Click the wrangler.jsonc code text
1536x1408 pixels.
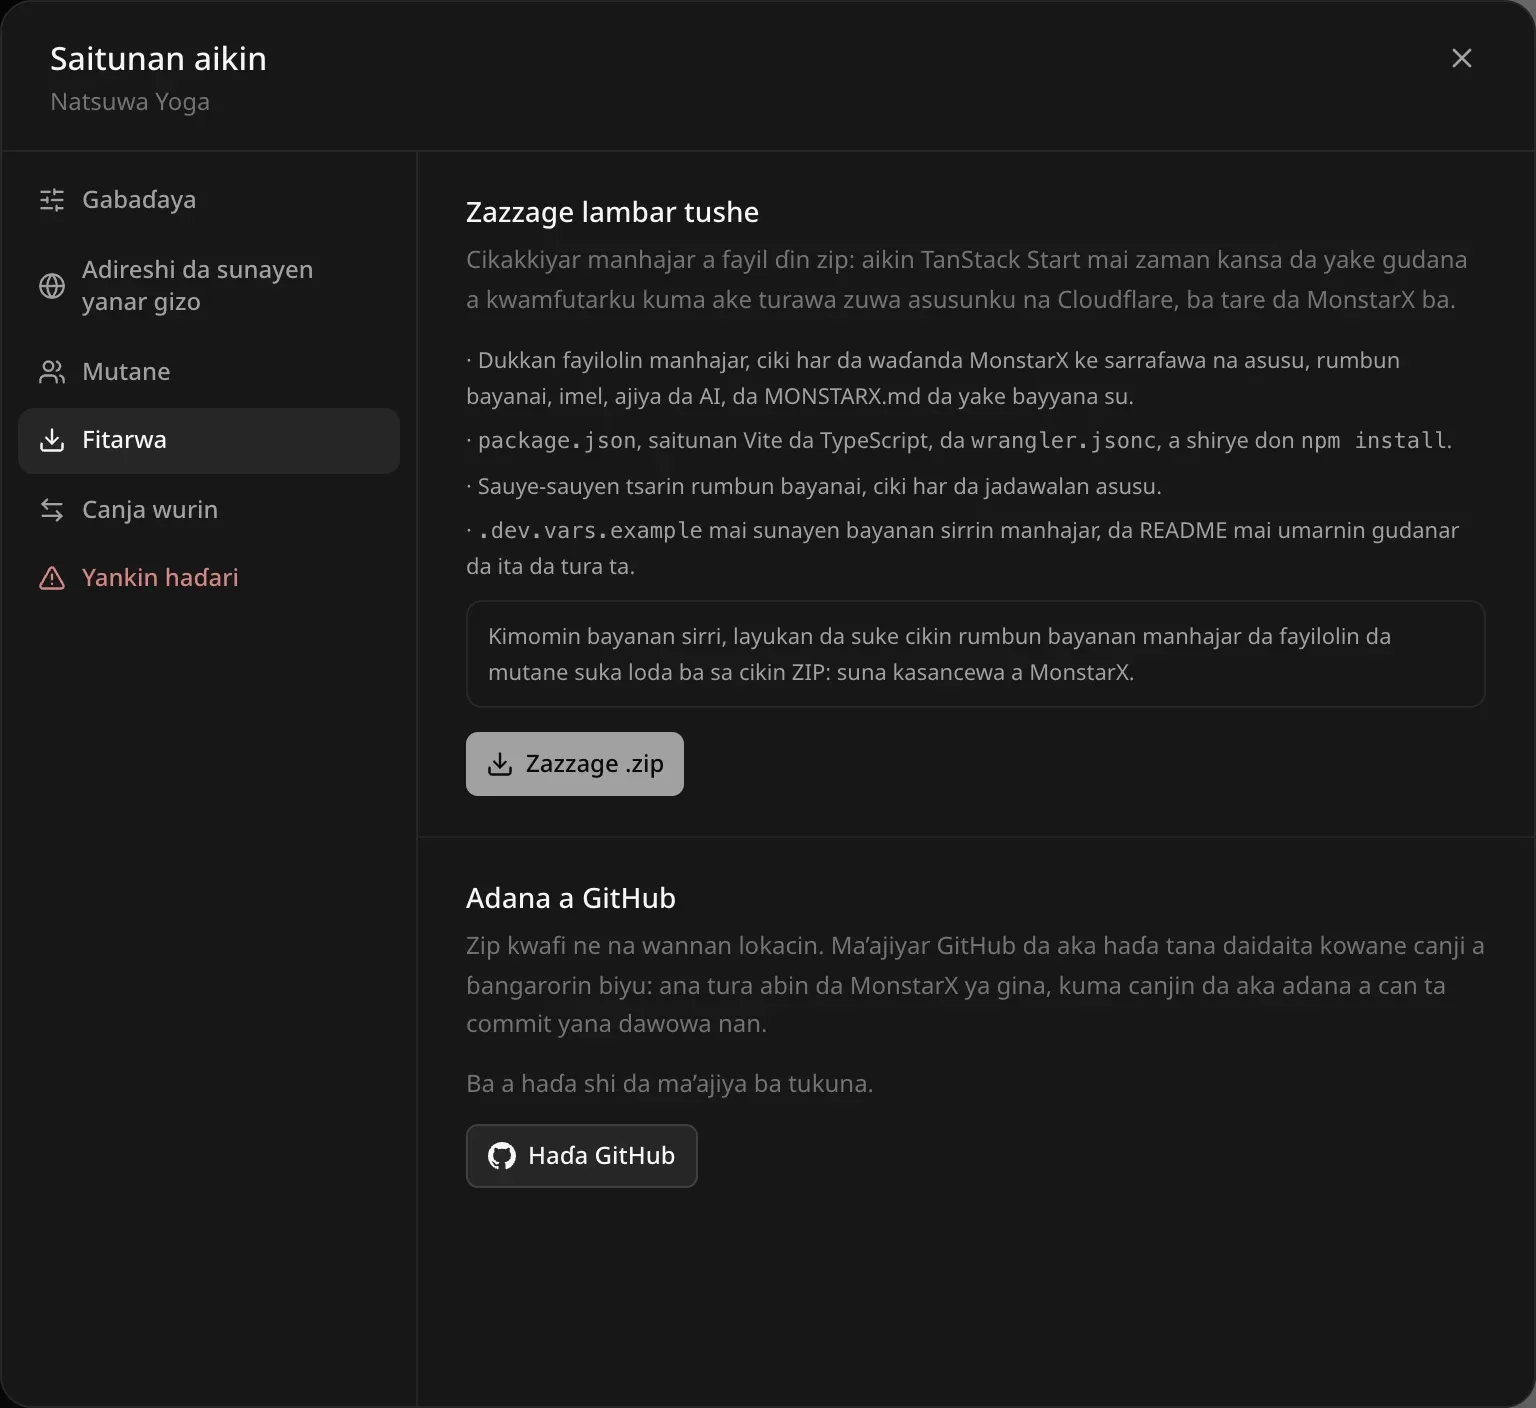point(1064,440)
